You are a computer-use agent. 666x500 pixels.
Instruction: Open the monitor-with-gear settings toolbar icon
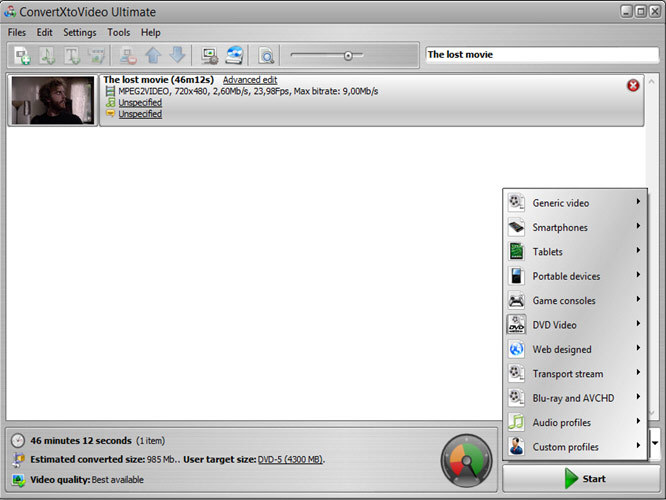click(209, 55)
